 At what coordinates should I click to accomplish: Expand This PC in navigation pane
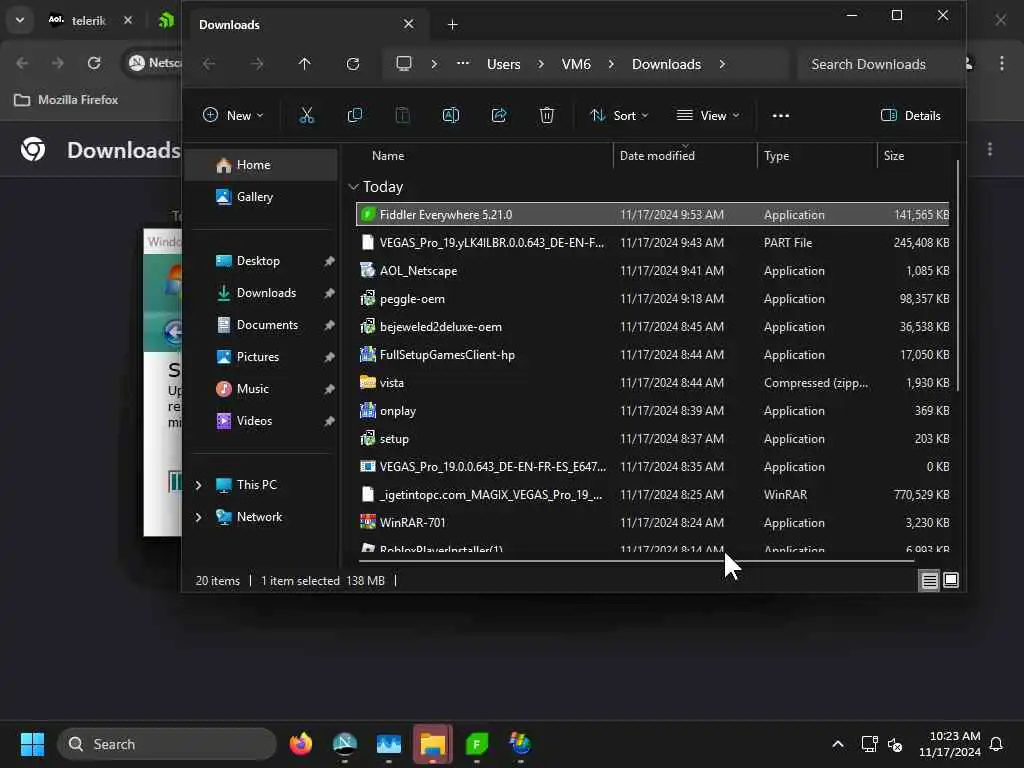pyautogui.click(x=199, y=485)
